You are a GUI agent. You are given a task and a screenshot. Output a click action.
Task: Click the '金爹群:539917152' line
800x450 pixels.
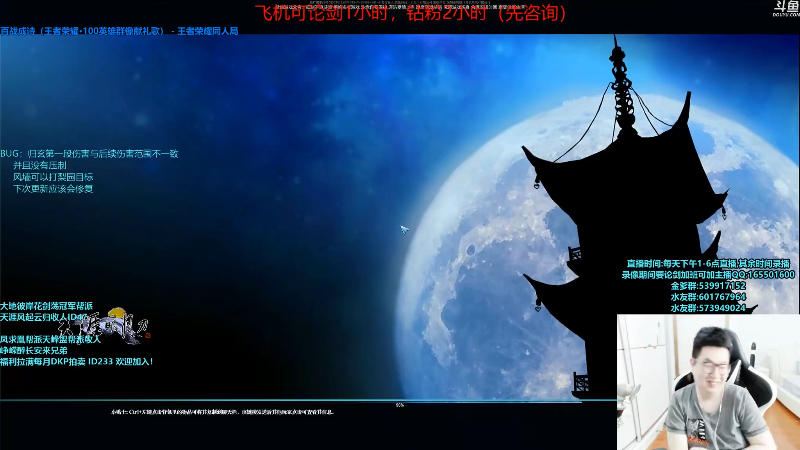coord(708,286)
